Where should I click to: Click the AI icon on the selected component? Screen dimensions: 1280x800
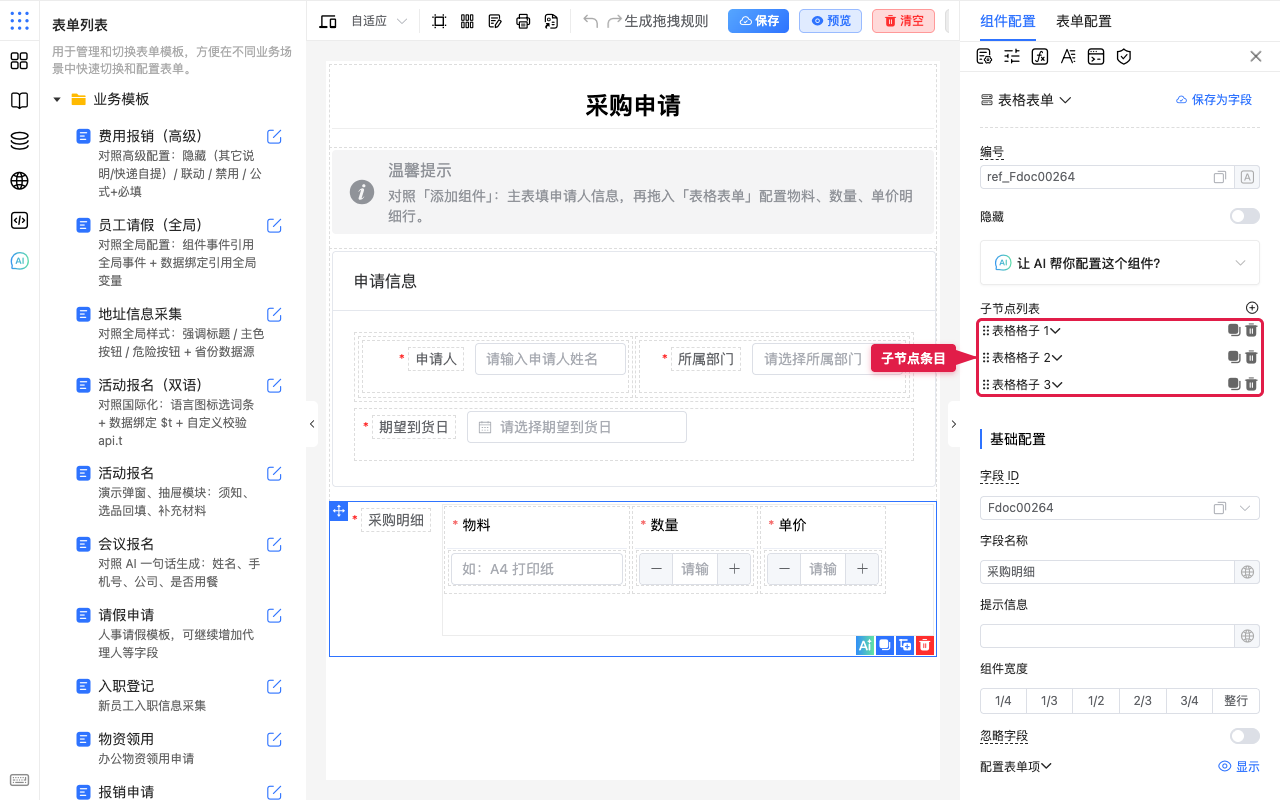865,645
